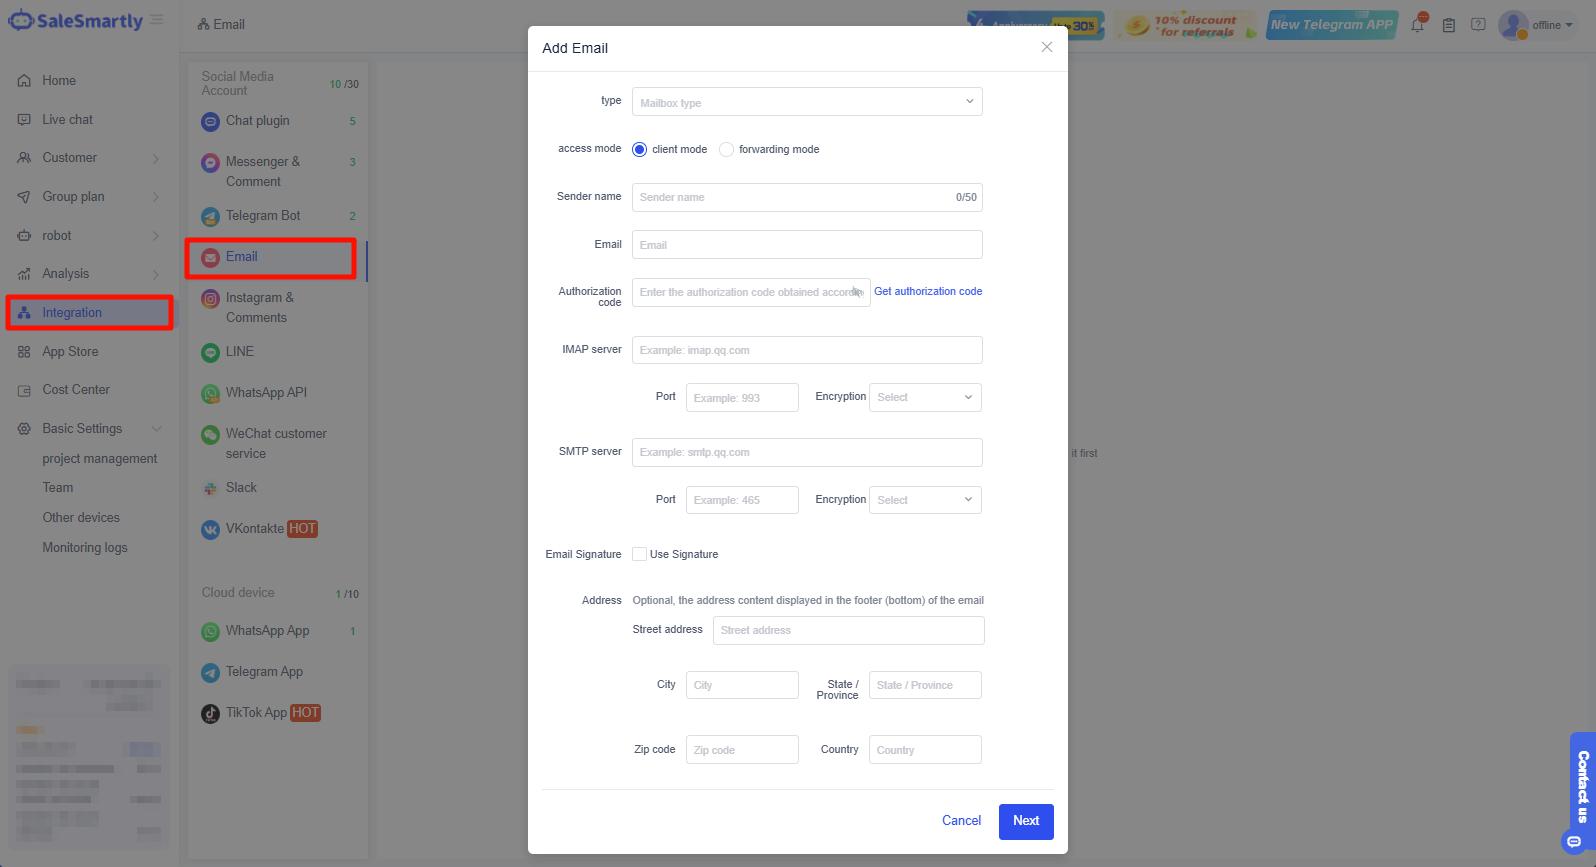Open the New Telegram APP banner
This screenshot has width=1596, height=867.
click(x=1331, y=25)
